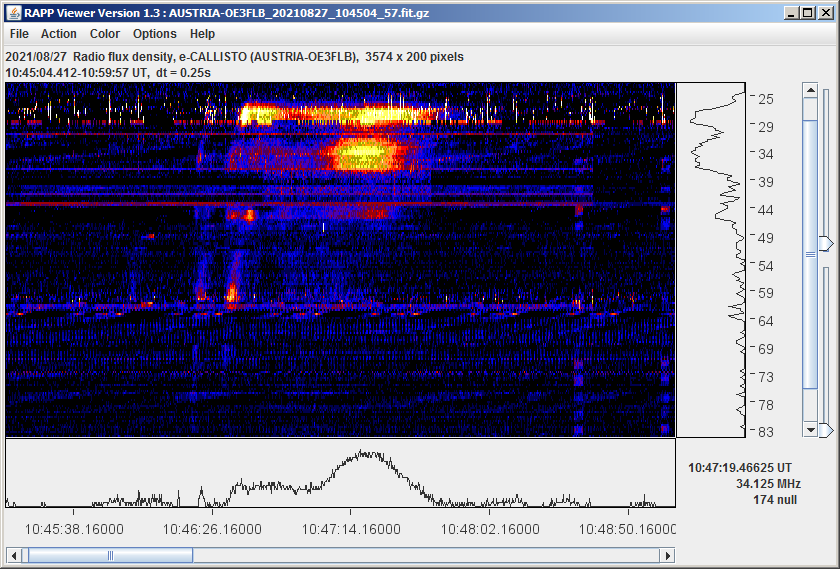
Task: Open the File menu
Action: [x=19, y=34]
